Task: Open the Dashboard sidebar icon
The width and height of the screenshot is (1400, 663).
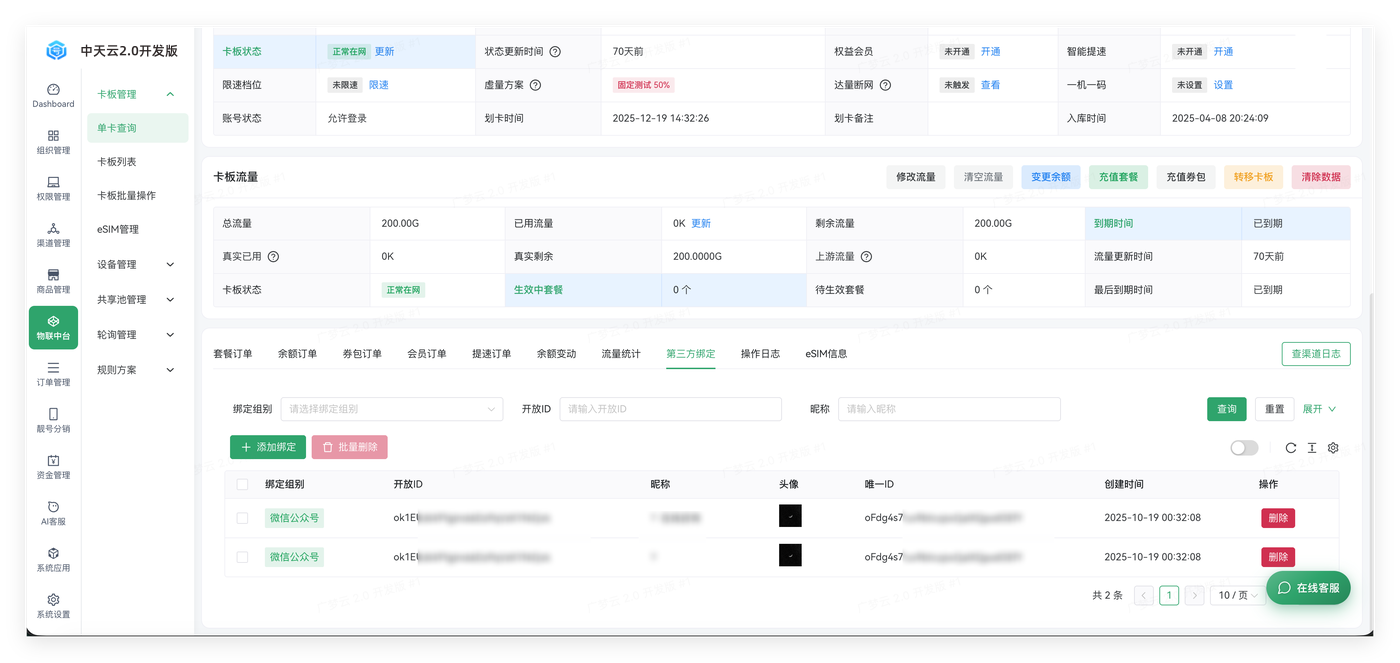Action: 53,96
